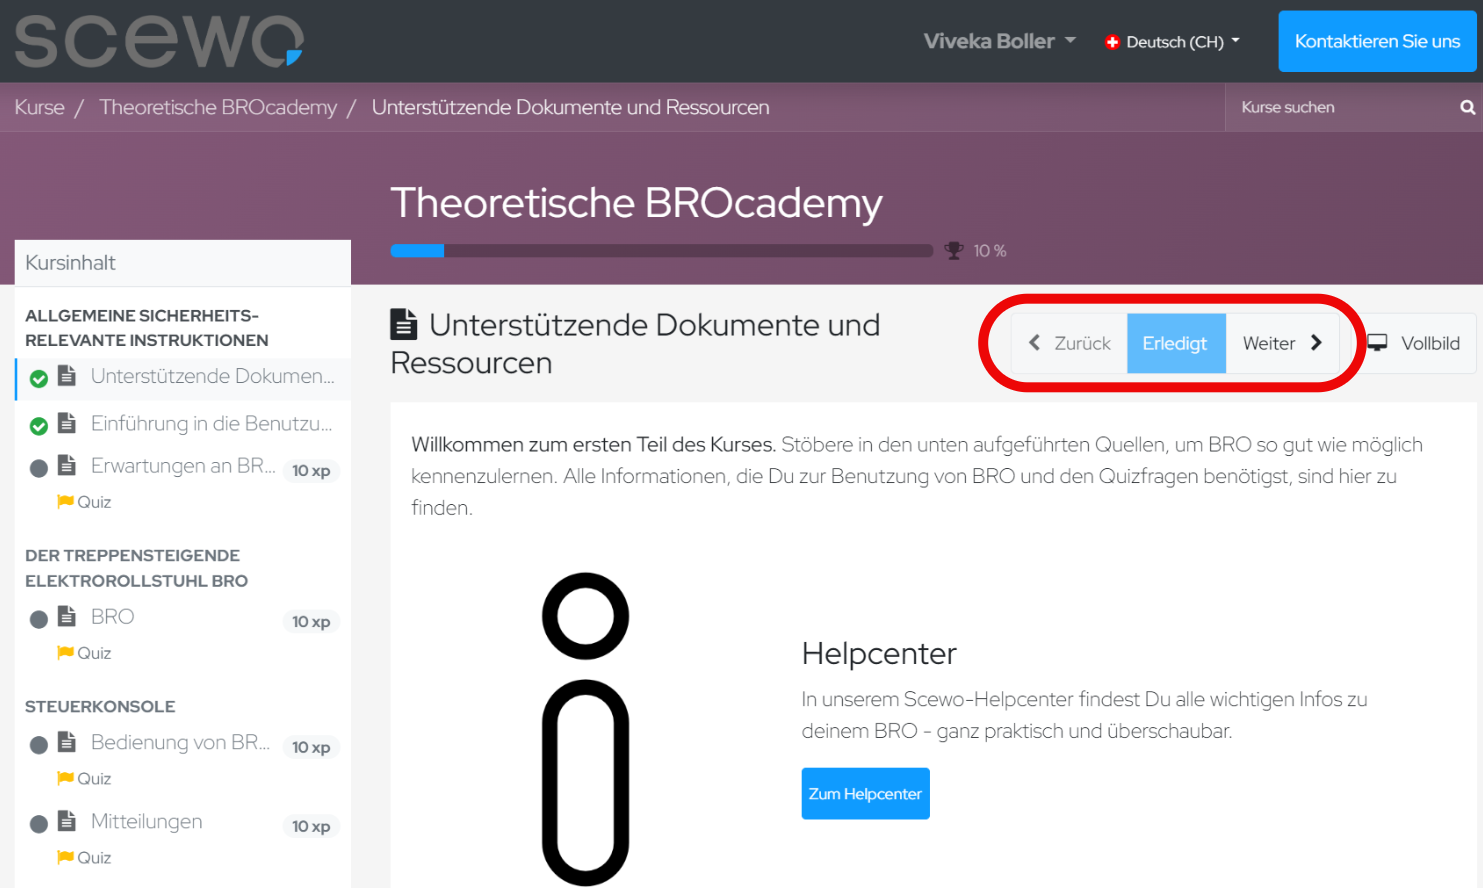
Task: Click section header Der treppensteigende Elektrorollstuhl BRO
Action: (136, 568)
